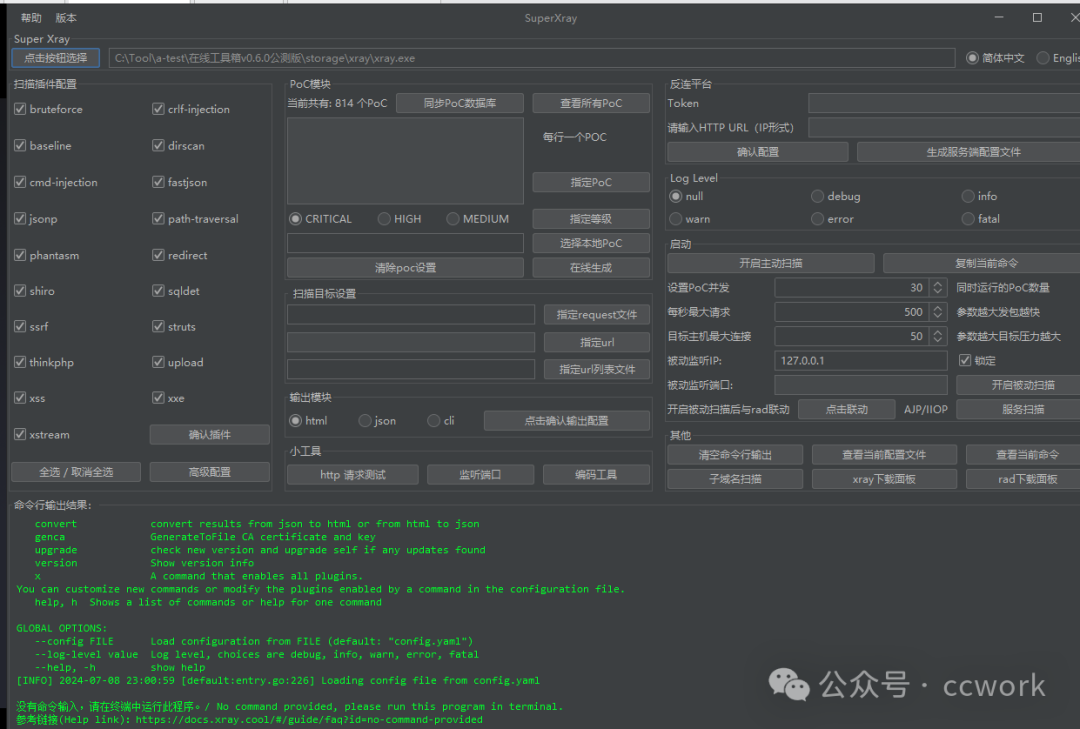
Task: Toggle the xxe checkbox
Action: point(158,398)
